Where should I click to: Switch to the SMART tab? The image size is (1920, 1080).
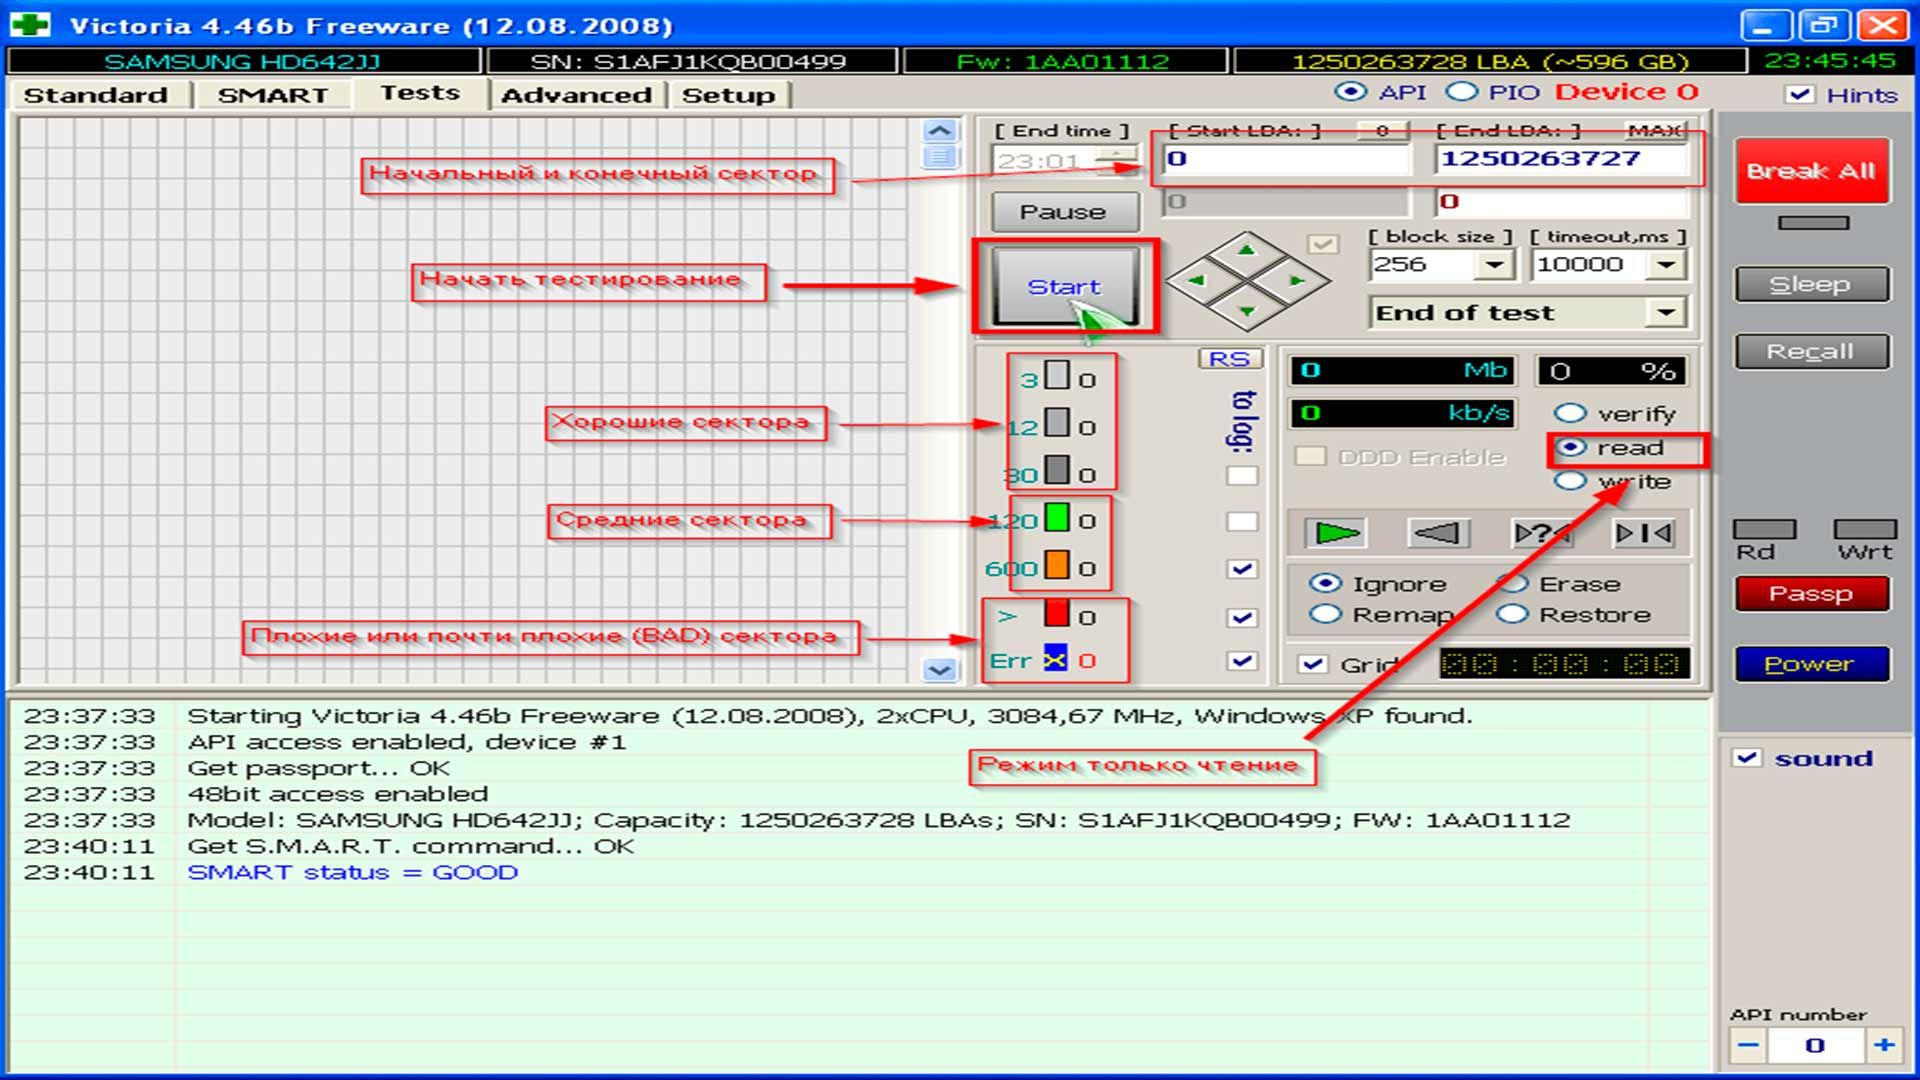272,95
